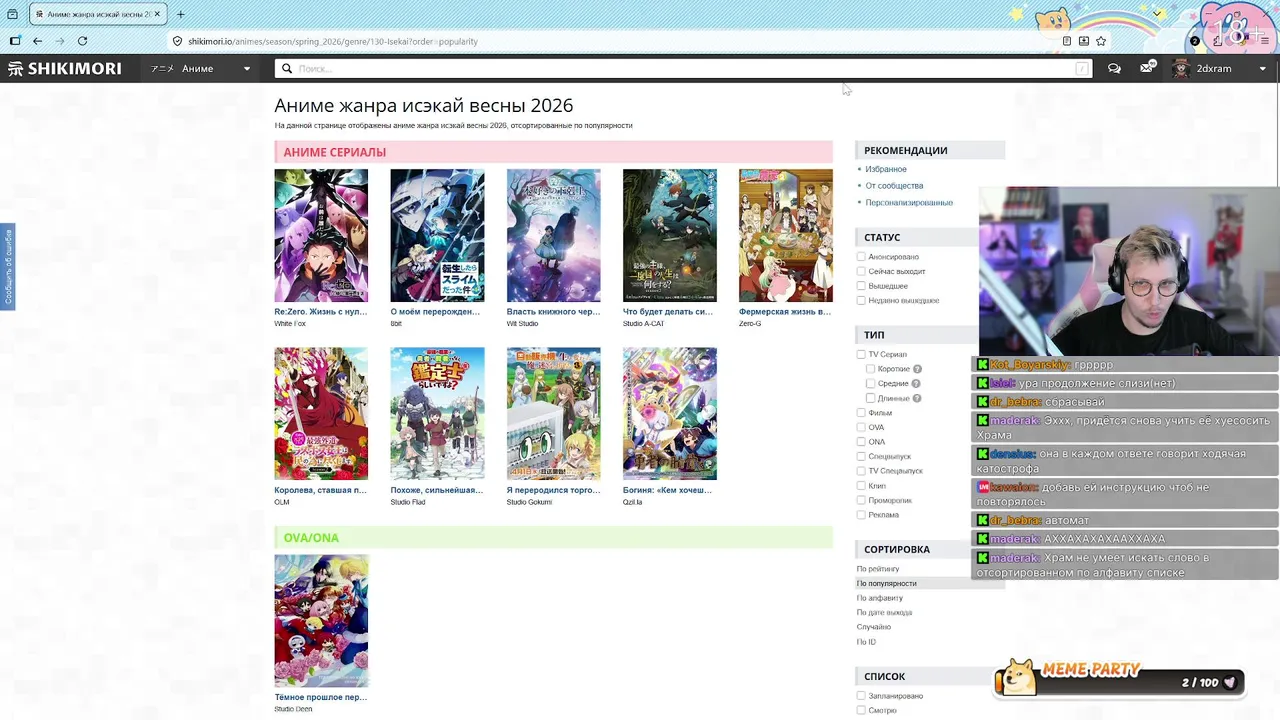The height and width of the screenshot is (720, 1280).
Task: Bookmark this page with star icon
Action: click(1101, 41)
